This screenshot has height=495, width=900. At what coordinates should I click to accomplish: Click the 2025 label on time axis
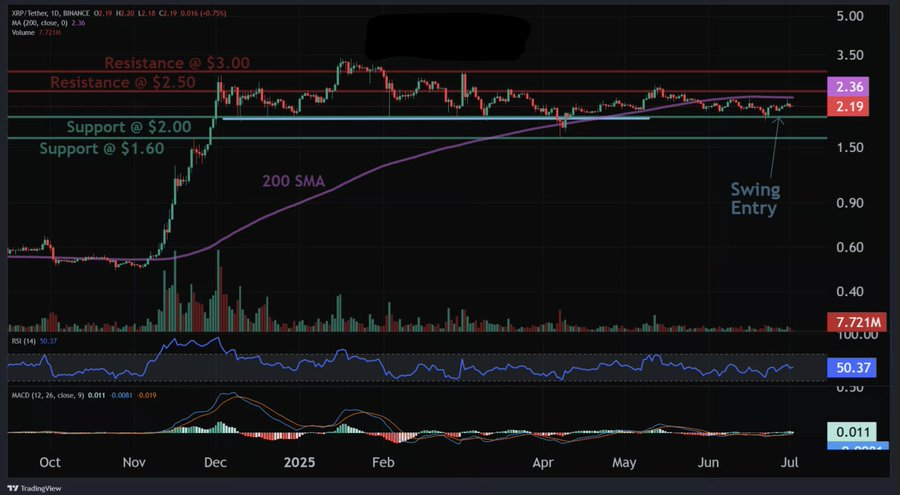pos(299,462)
